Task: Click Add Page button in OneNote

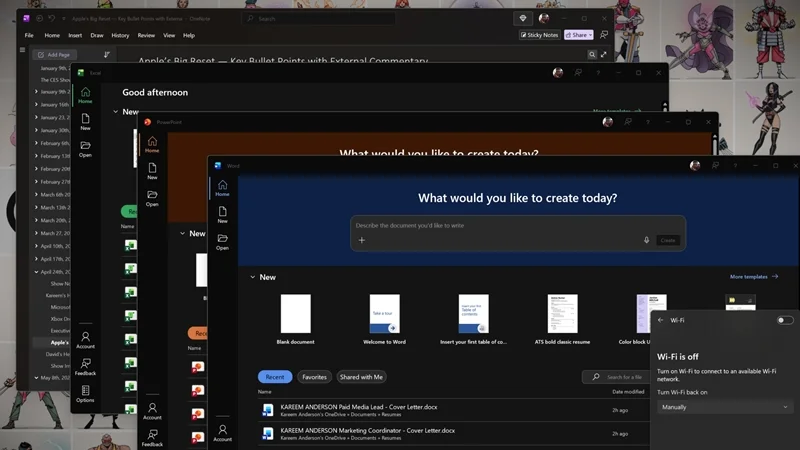Action: click(54, 55)
